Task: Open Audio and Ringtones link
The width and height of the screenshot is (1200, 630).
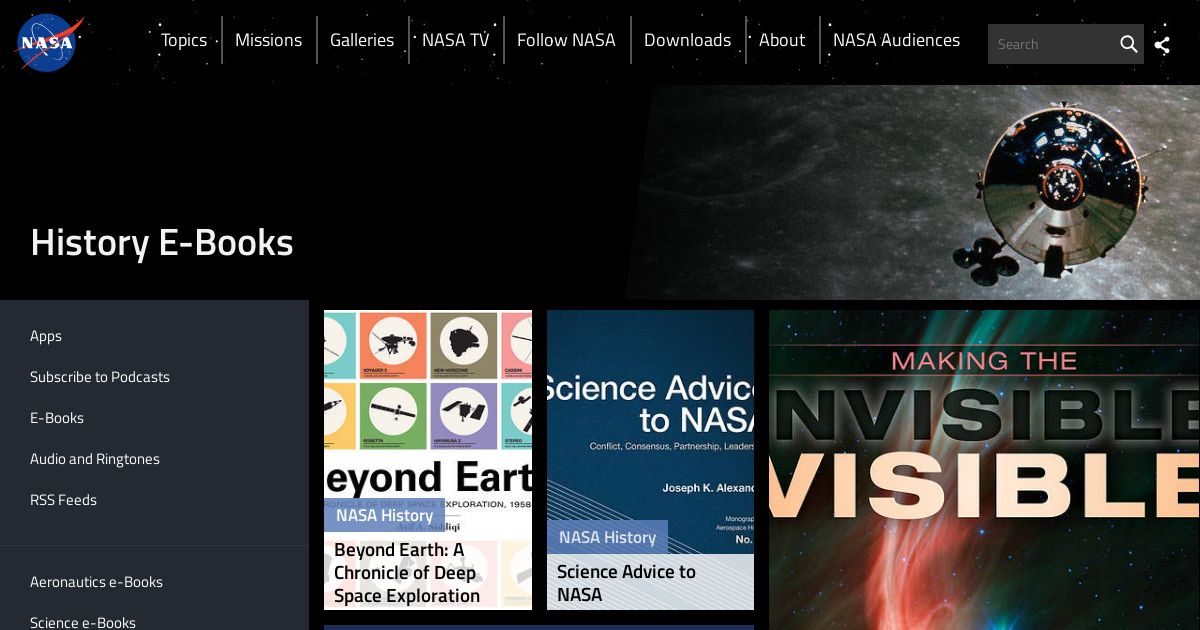Action: [95, 459]
